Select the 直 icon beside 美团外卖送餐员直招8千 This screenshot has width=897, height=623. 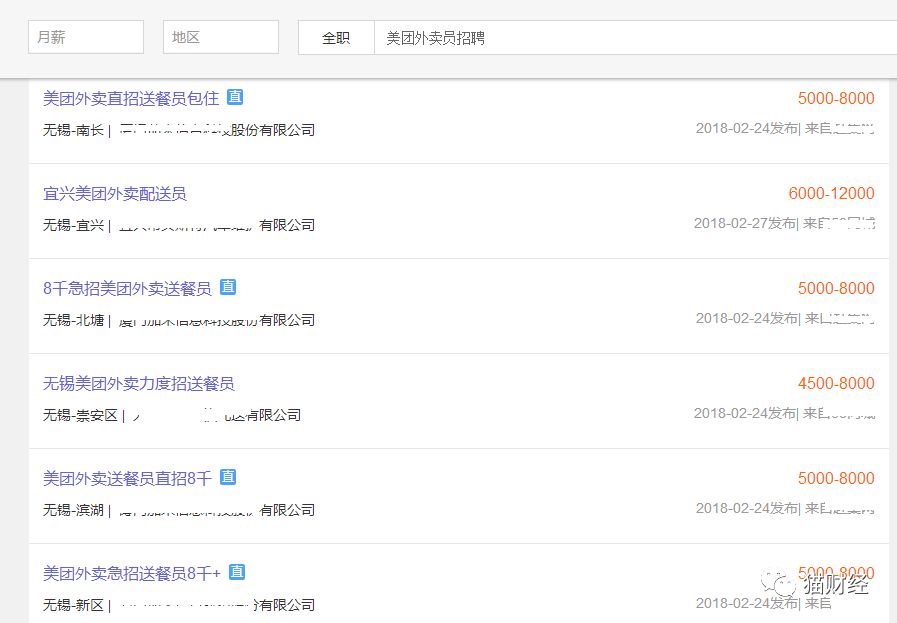coord(228,477)
